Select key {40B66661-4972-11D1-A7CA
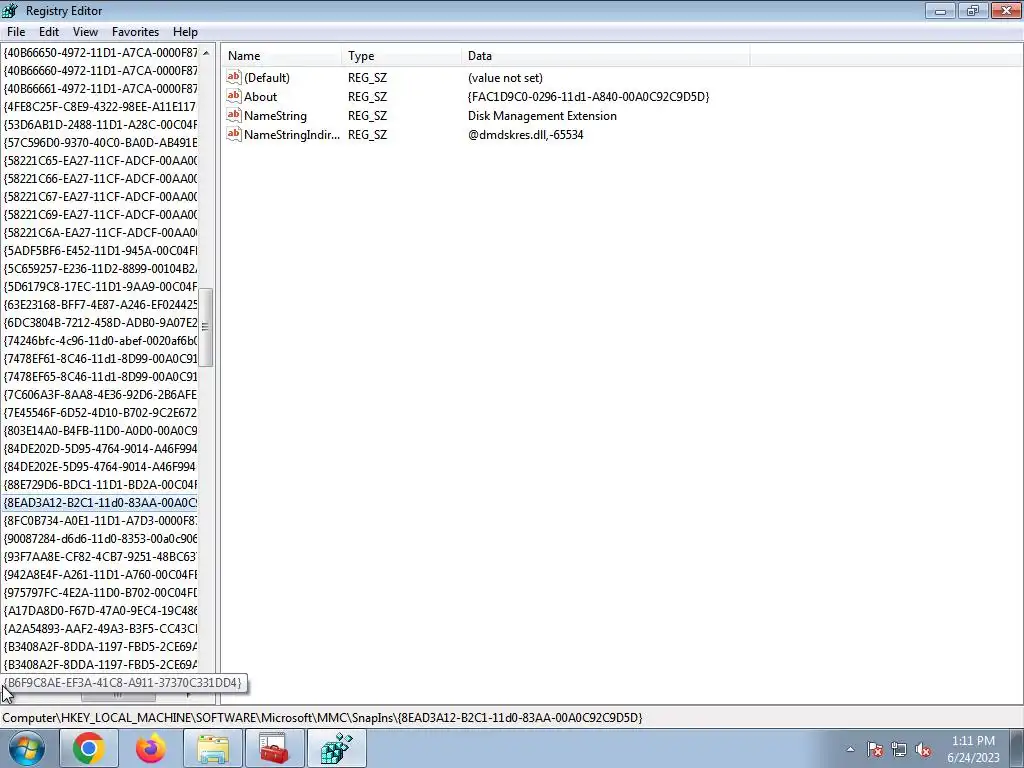This screenshot has height=768, width=1024. 100,88
